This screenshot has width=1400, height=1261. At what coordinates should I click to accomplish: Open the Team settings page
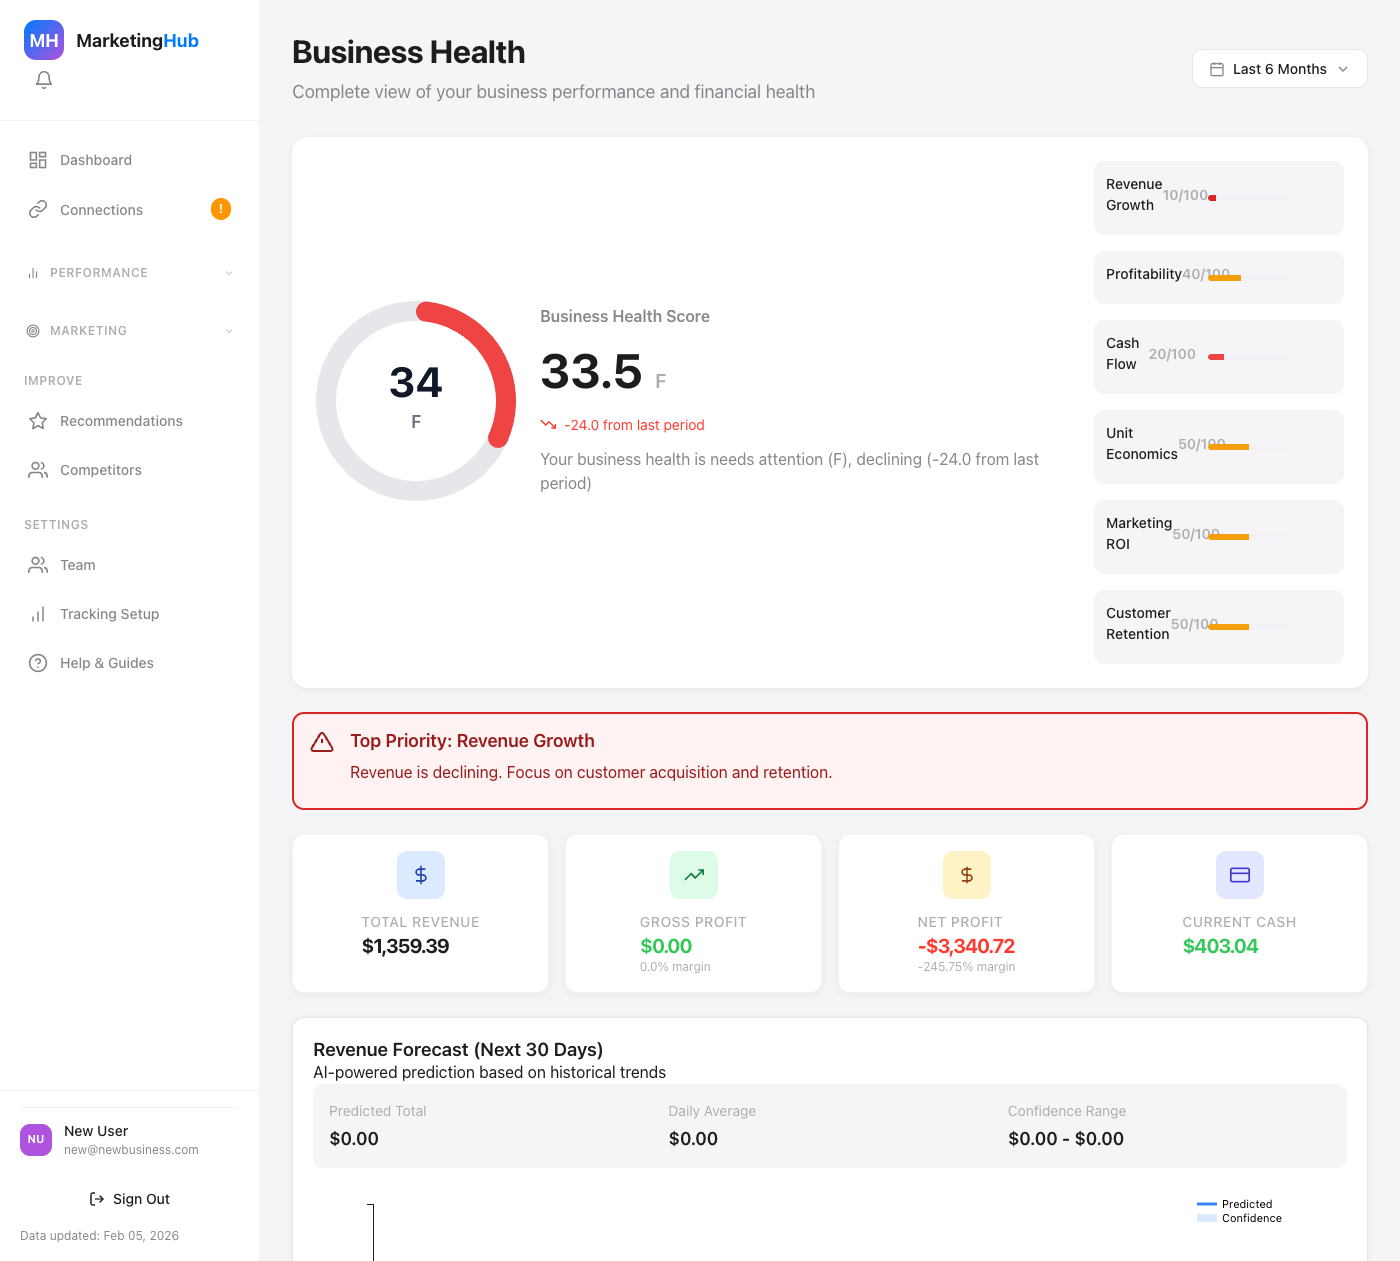pos(77,565)
